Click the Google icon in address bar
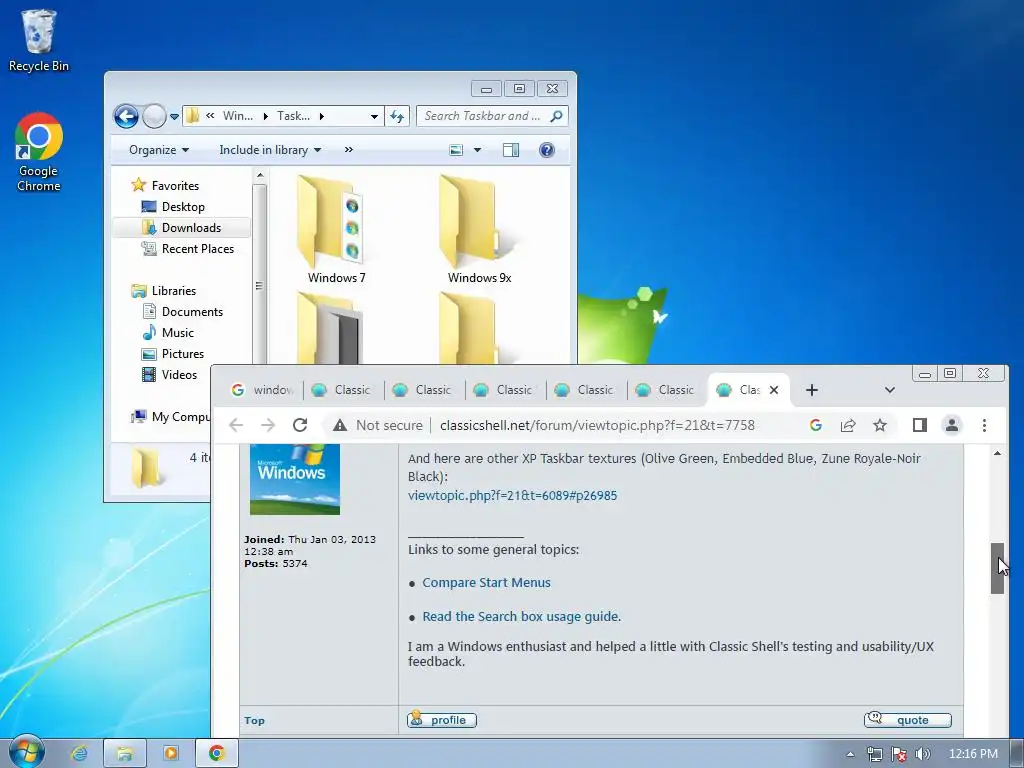This screenshot has width=1024, height=768. [x=816, y=425]
